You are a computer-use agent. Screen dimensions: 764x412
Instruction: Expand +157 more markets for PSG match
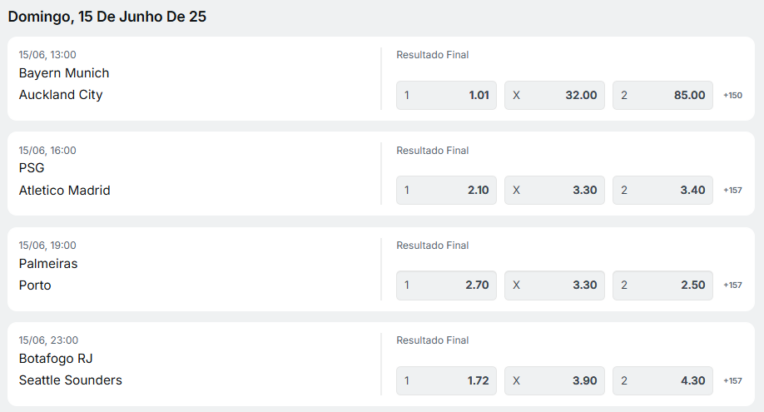coord(732,190)
